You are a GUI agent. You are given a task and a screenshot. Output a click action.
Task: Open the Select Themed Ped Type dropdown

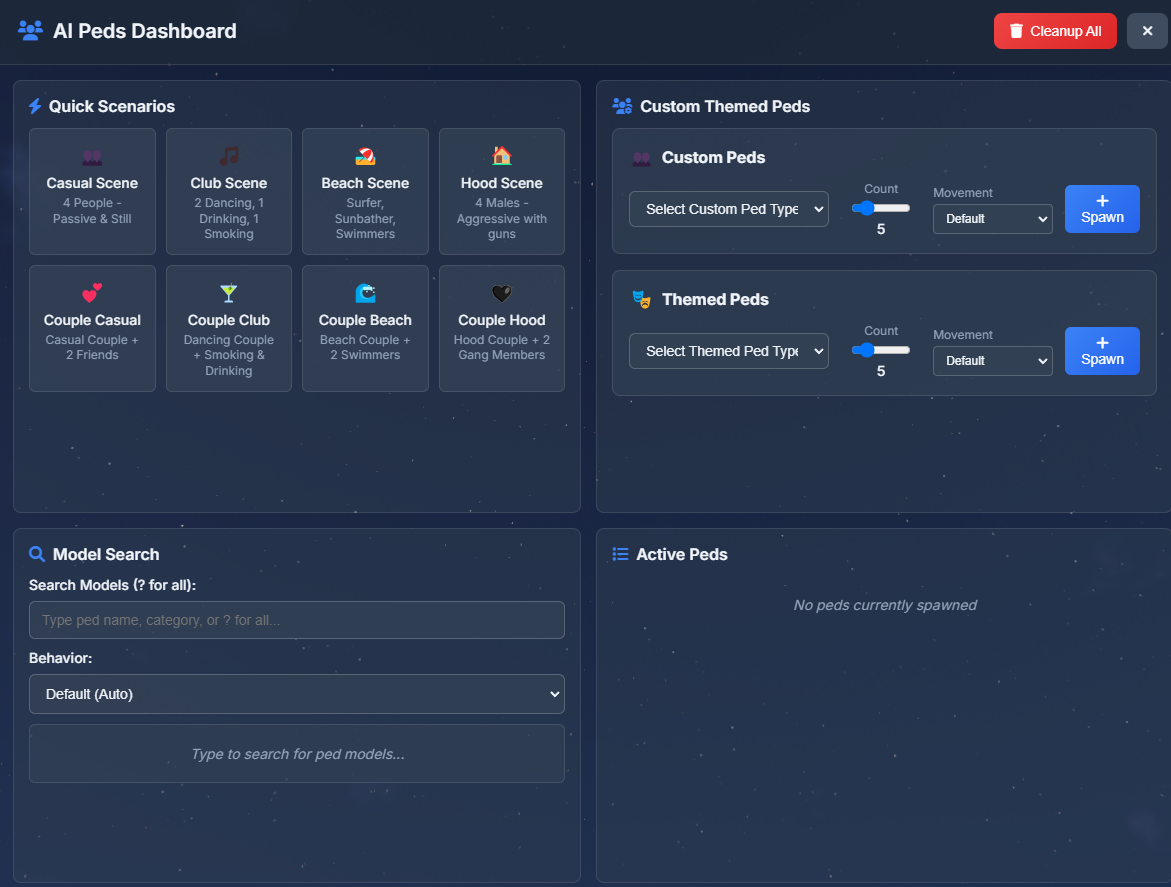(x=729, y=351)
